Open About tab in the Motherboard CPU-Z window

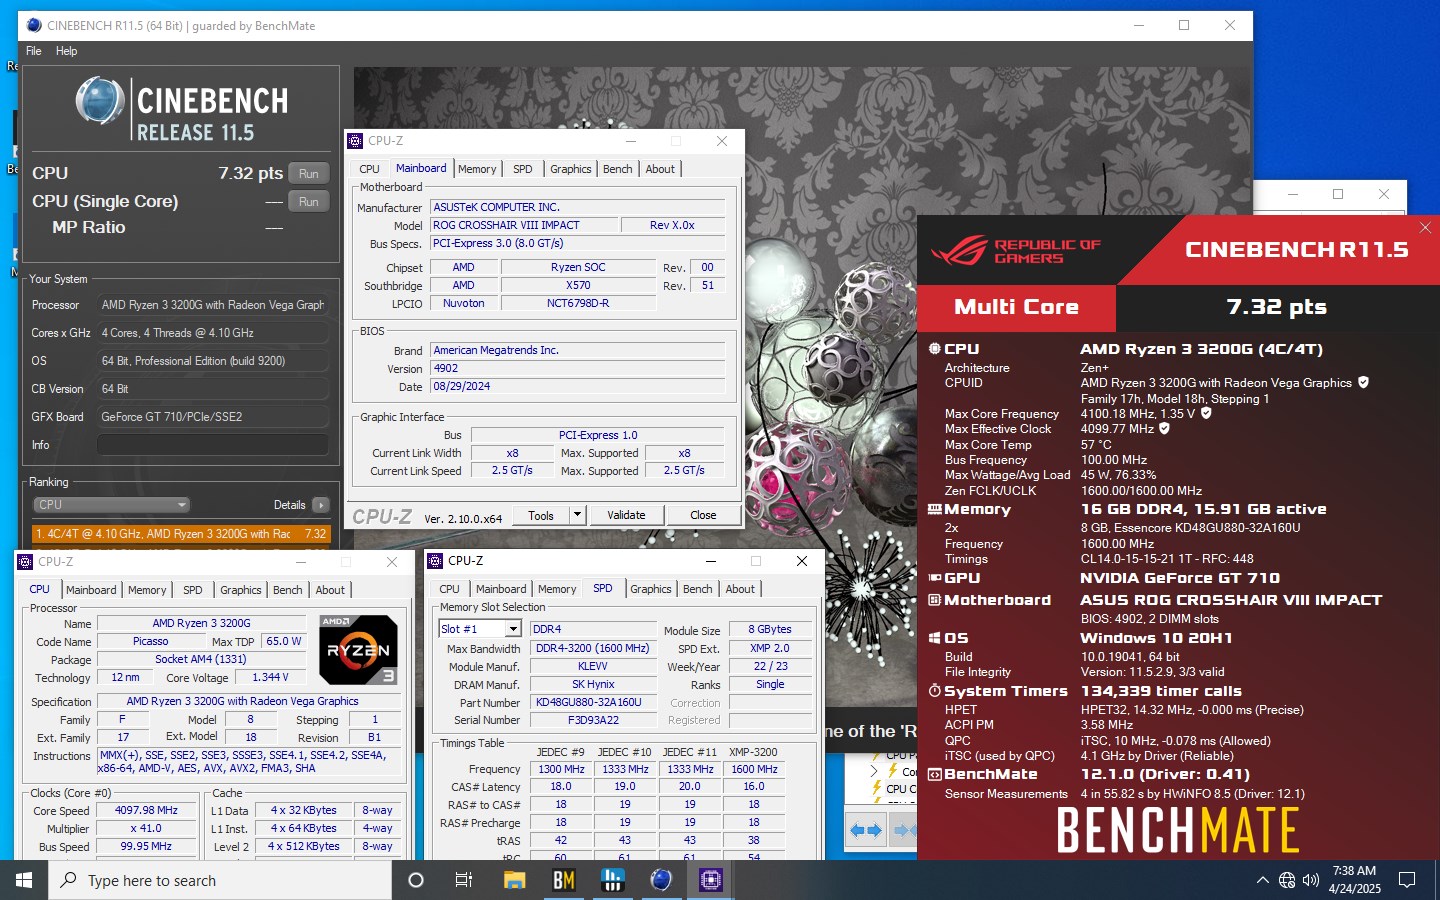coord(660,169)
